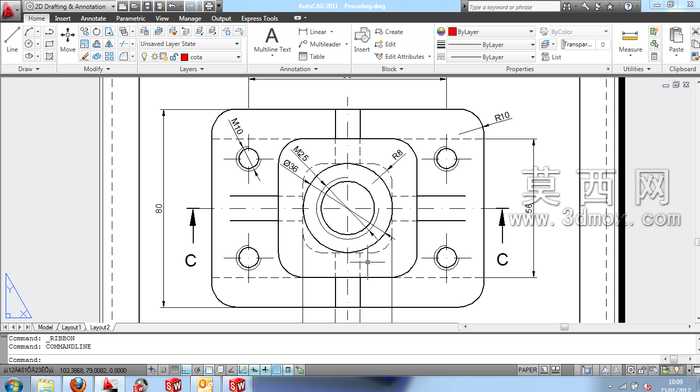Click New drawing in Quick Access toolbar
This screenshot has height=392, width=700.
point(123,6)
